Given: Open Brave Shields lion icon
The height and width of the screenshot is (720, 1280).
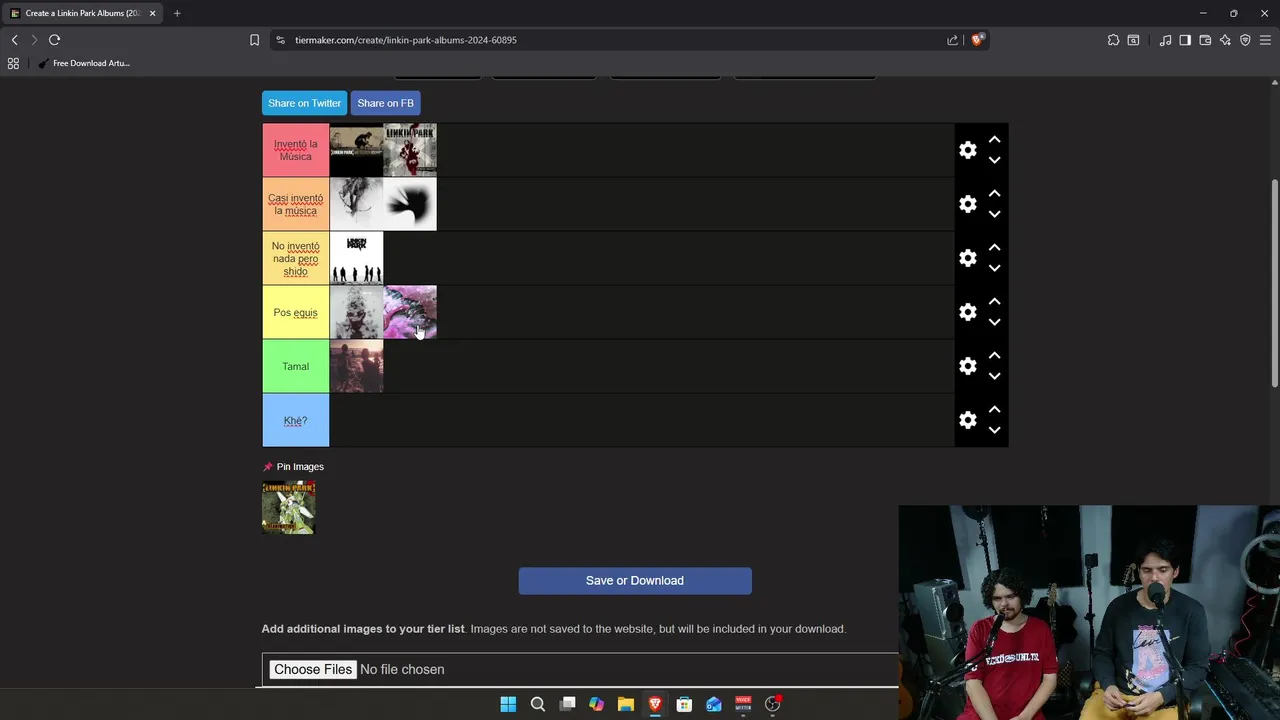Looking at the screenshot, I should [978, 40].
